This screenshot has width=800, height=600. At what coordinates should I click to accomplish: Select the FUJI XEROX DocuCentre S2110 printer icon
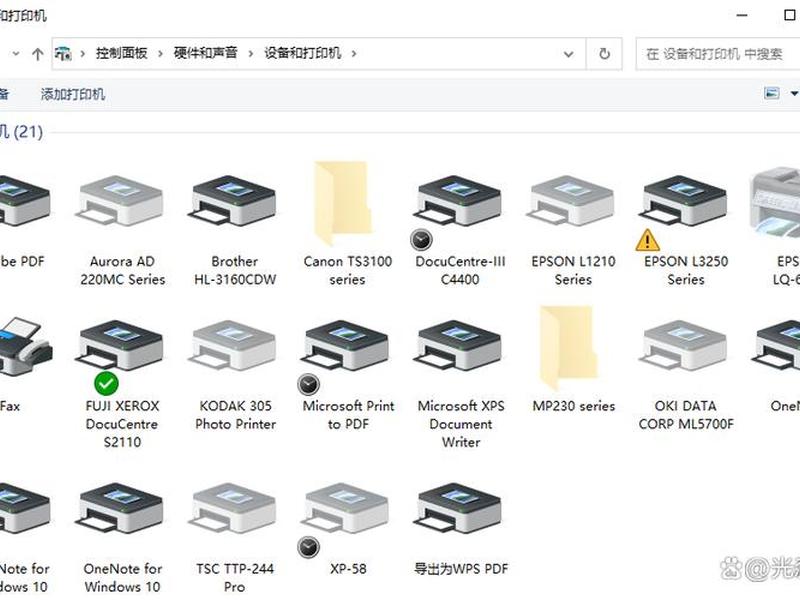(121, 345)
